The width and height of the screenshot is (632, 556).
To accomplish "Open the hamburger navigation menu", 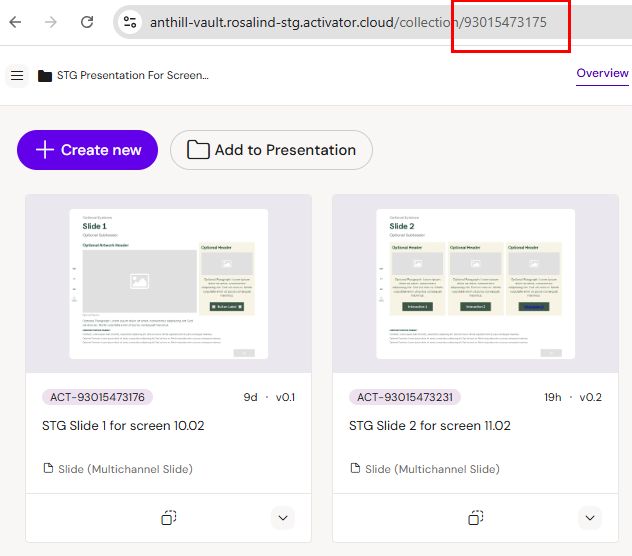I will (16, 75).
